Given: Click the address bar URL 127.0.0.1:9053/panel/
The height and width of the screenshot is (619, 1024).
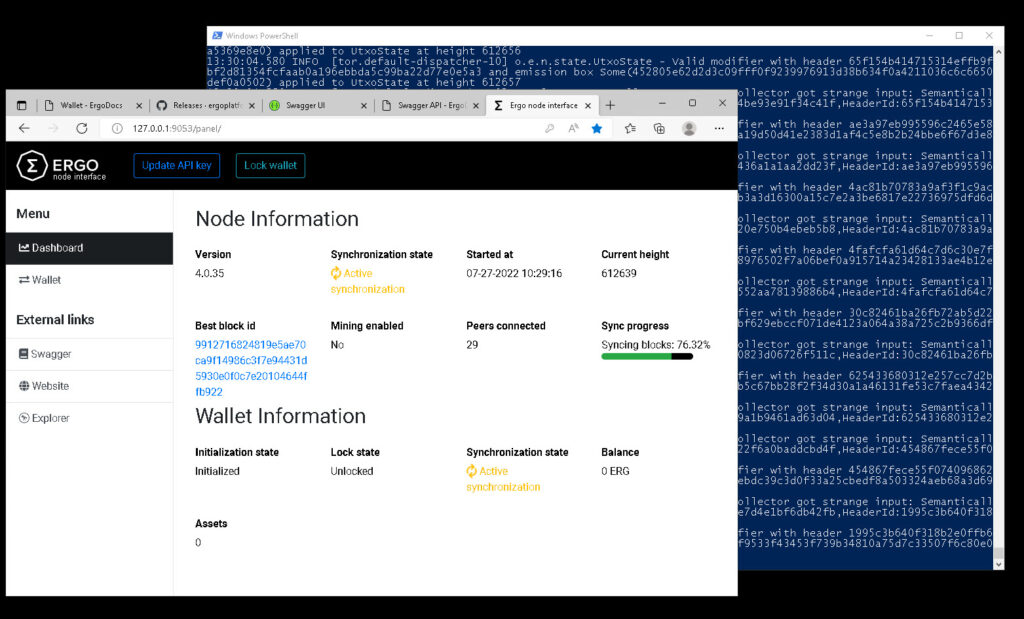Looking at the screenshot, I should click(177, 129).
